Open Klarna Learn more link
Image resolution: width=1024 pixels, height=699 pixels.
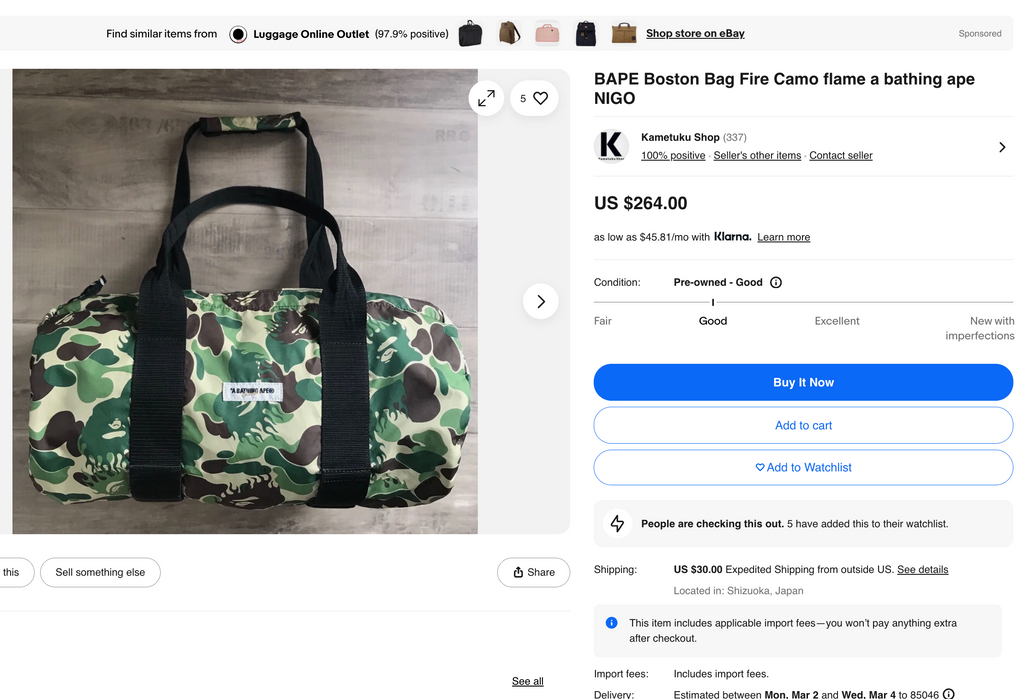[x=783, y=237]
